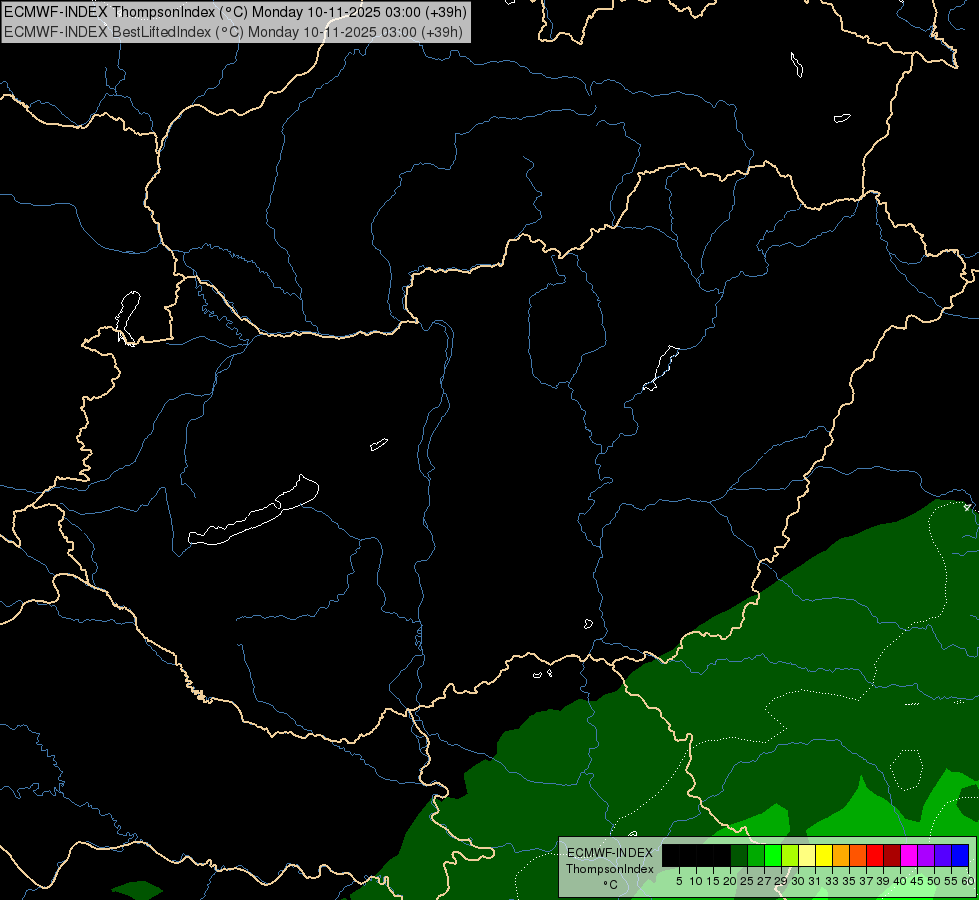Click legend scale value 37
Screen dimensions: 979x900
(866, 881)
